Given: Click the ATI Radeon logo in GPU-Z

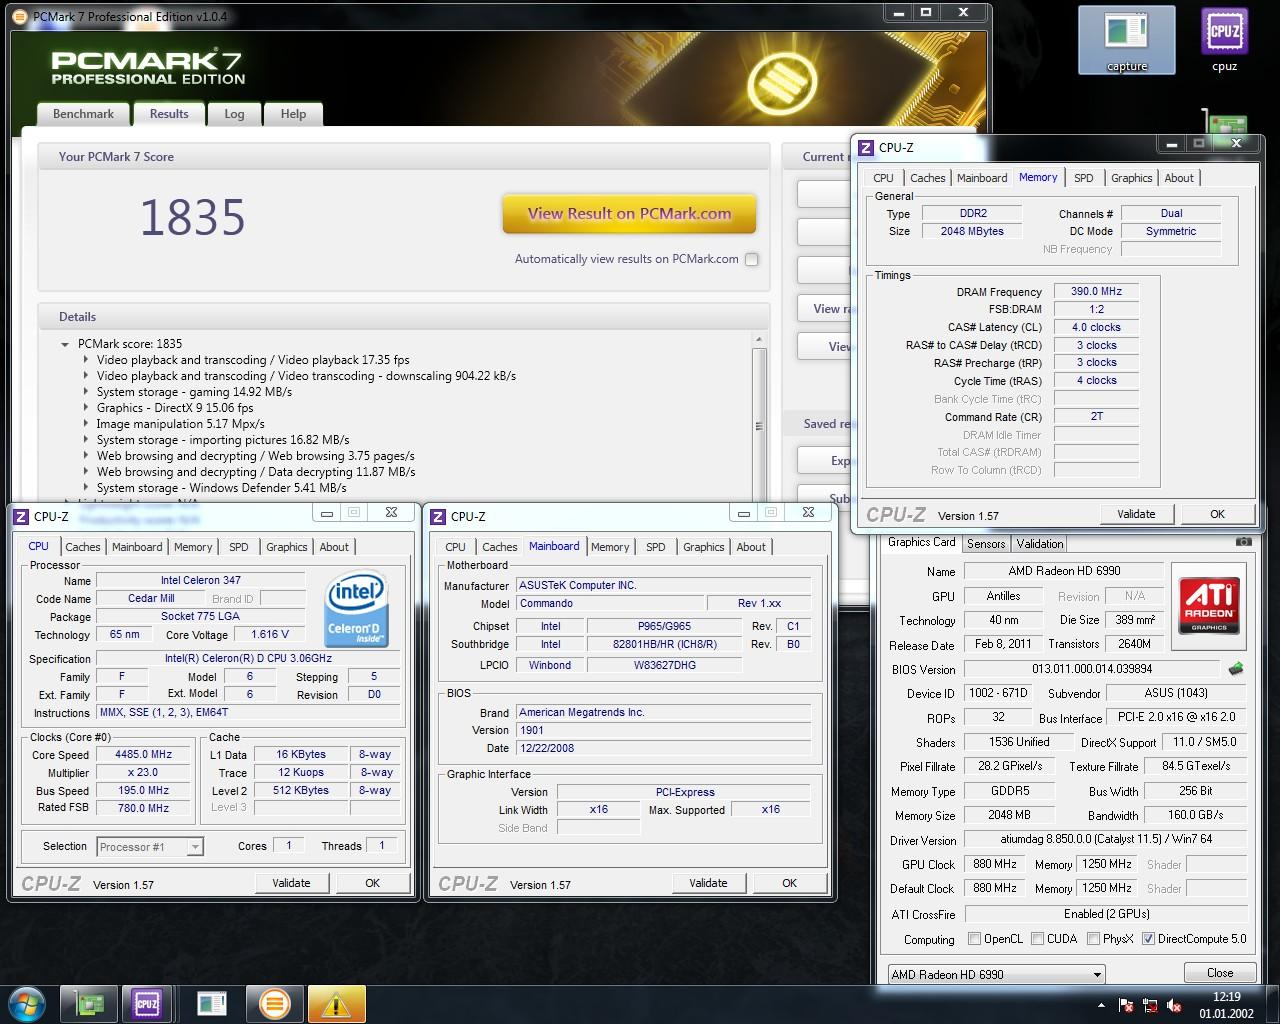Looking at the screenshot, I should pyautogui.click(x=1211, y=605).
